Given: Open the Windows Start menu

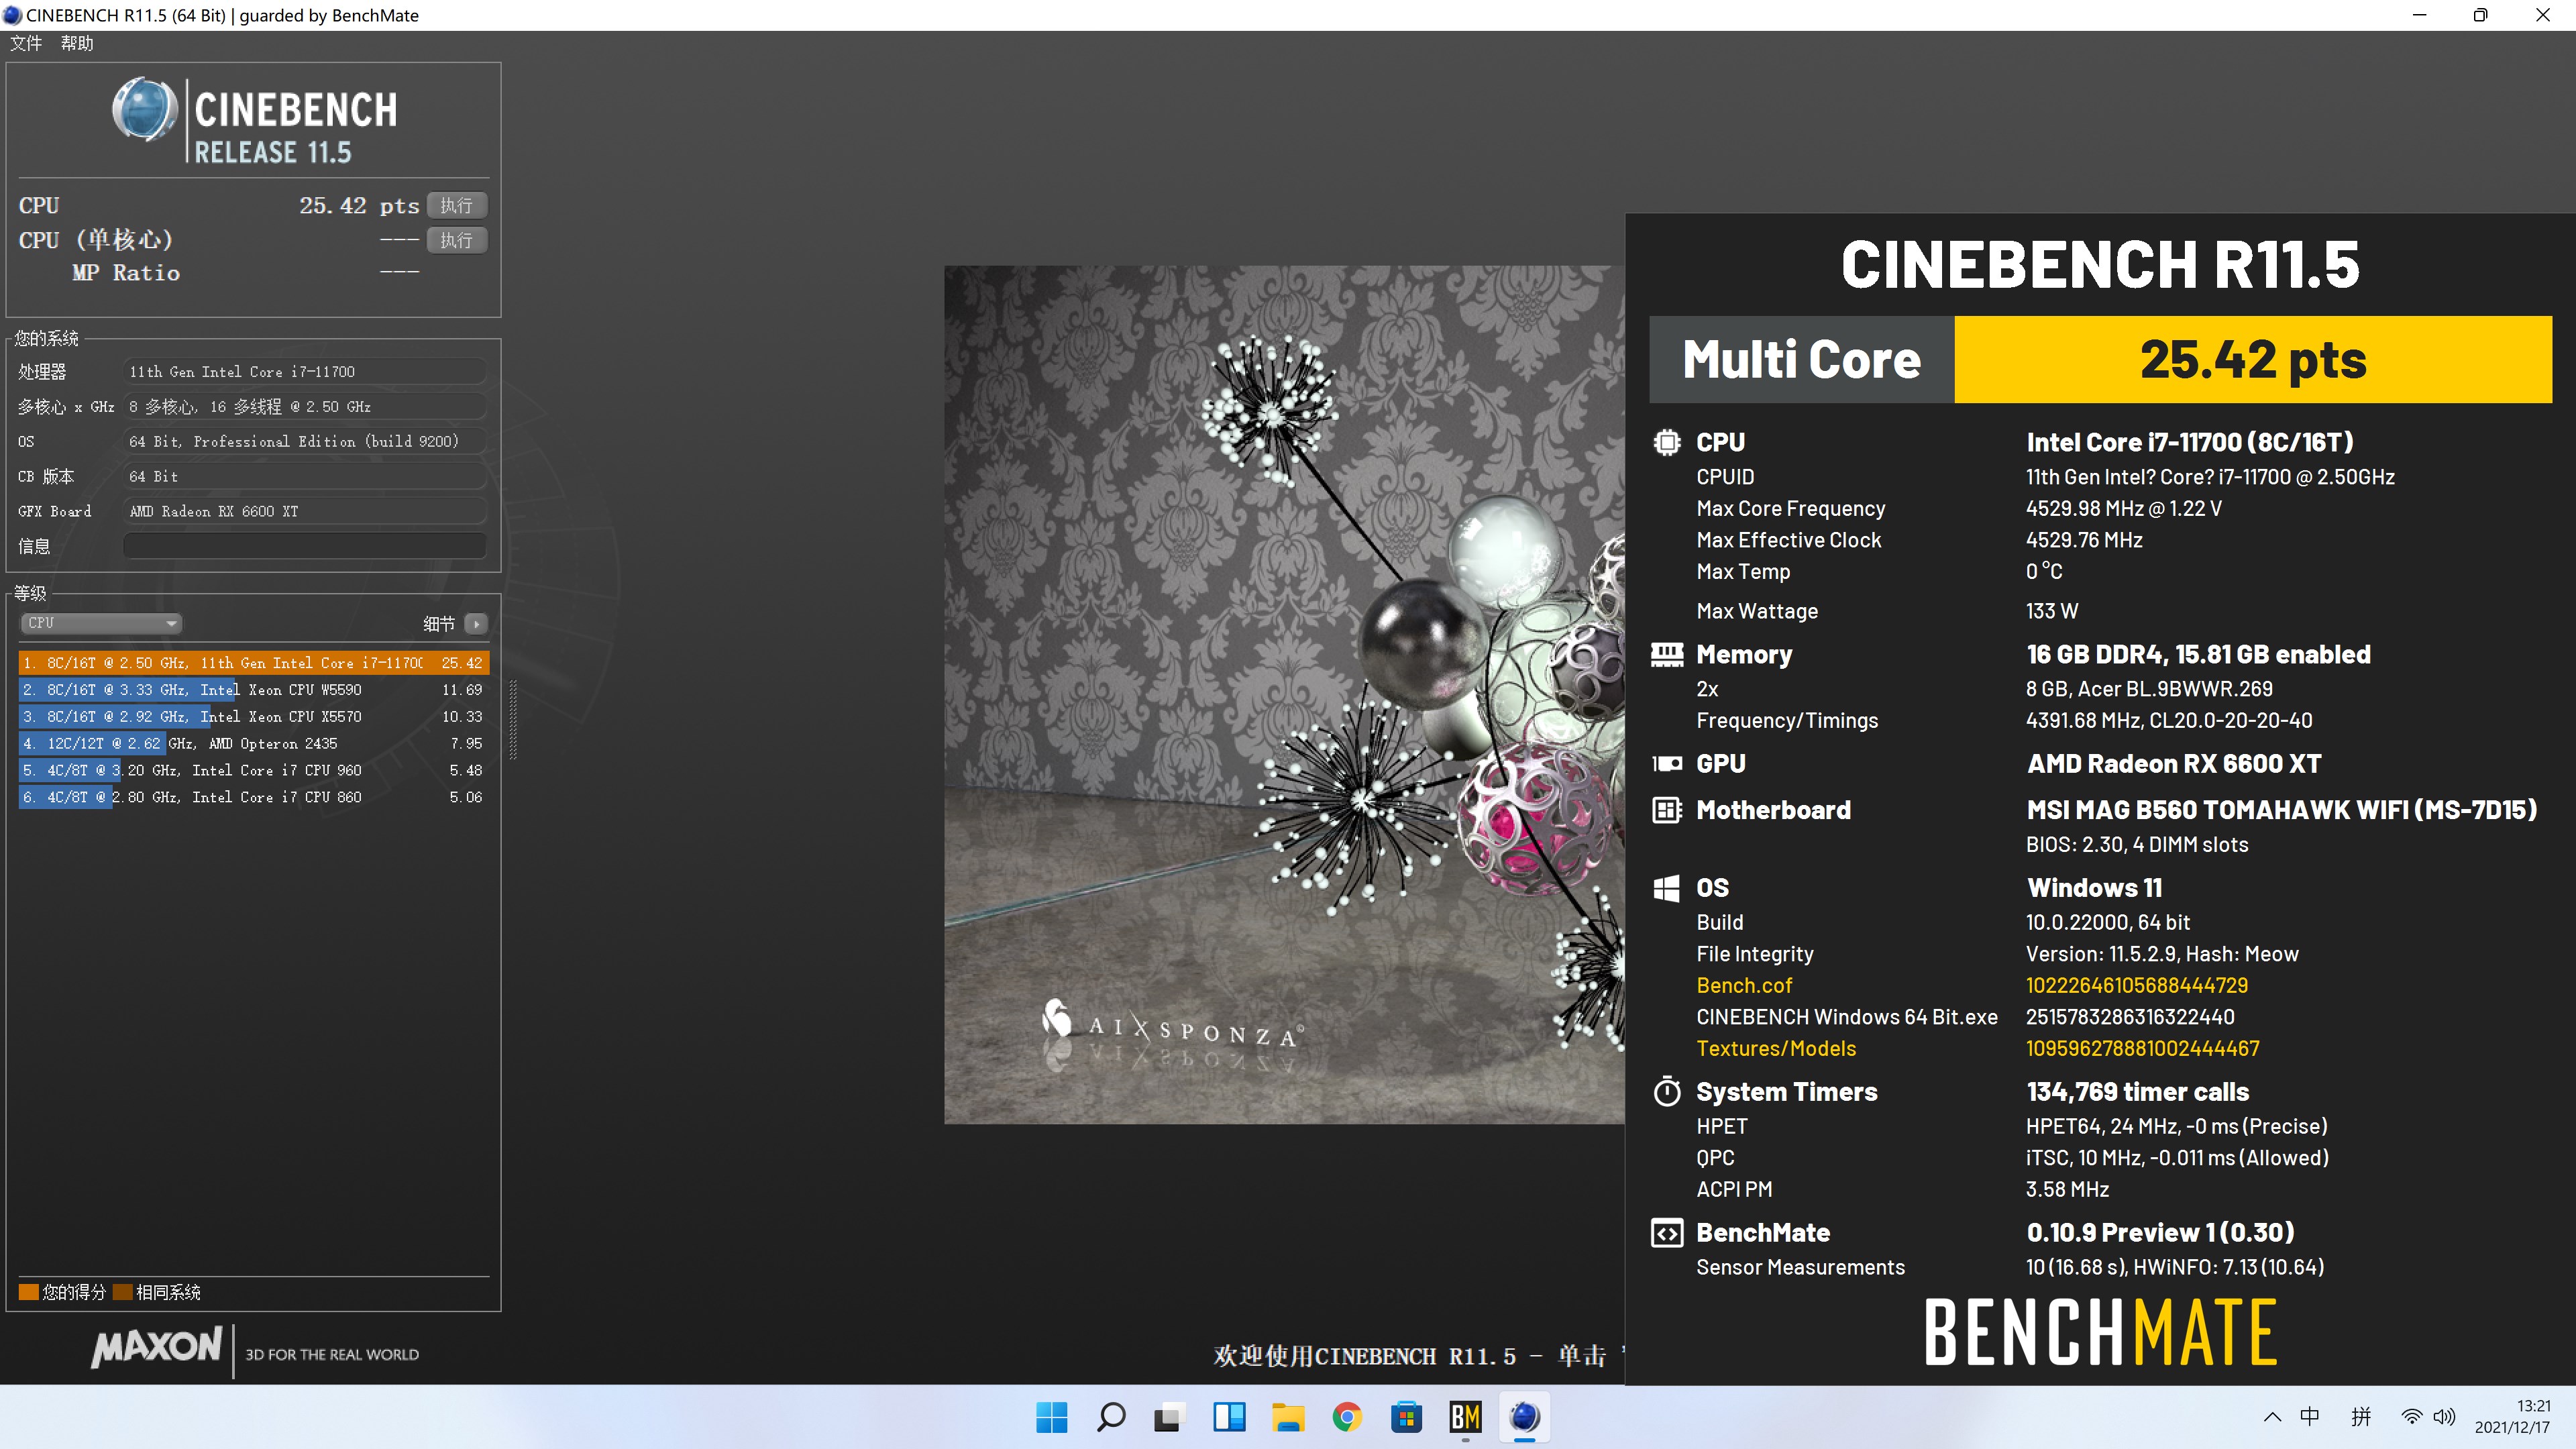Looking at the screenshot, I should click(1051, 1417).
